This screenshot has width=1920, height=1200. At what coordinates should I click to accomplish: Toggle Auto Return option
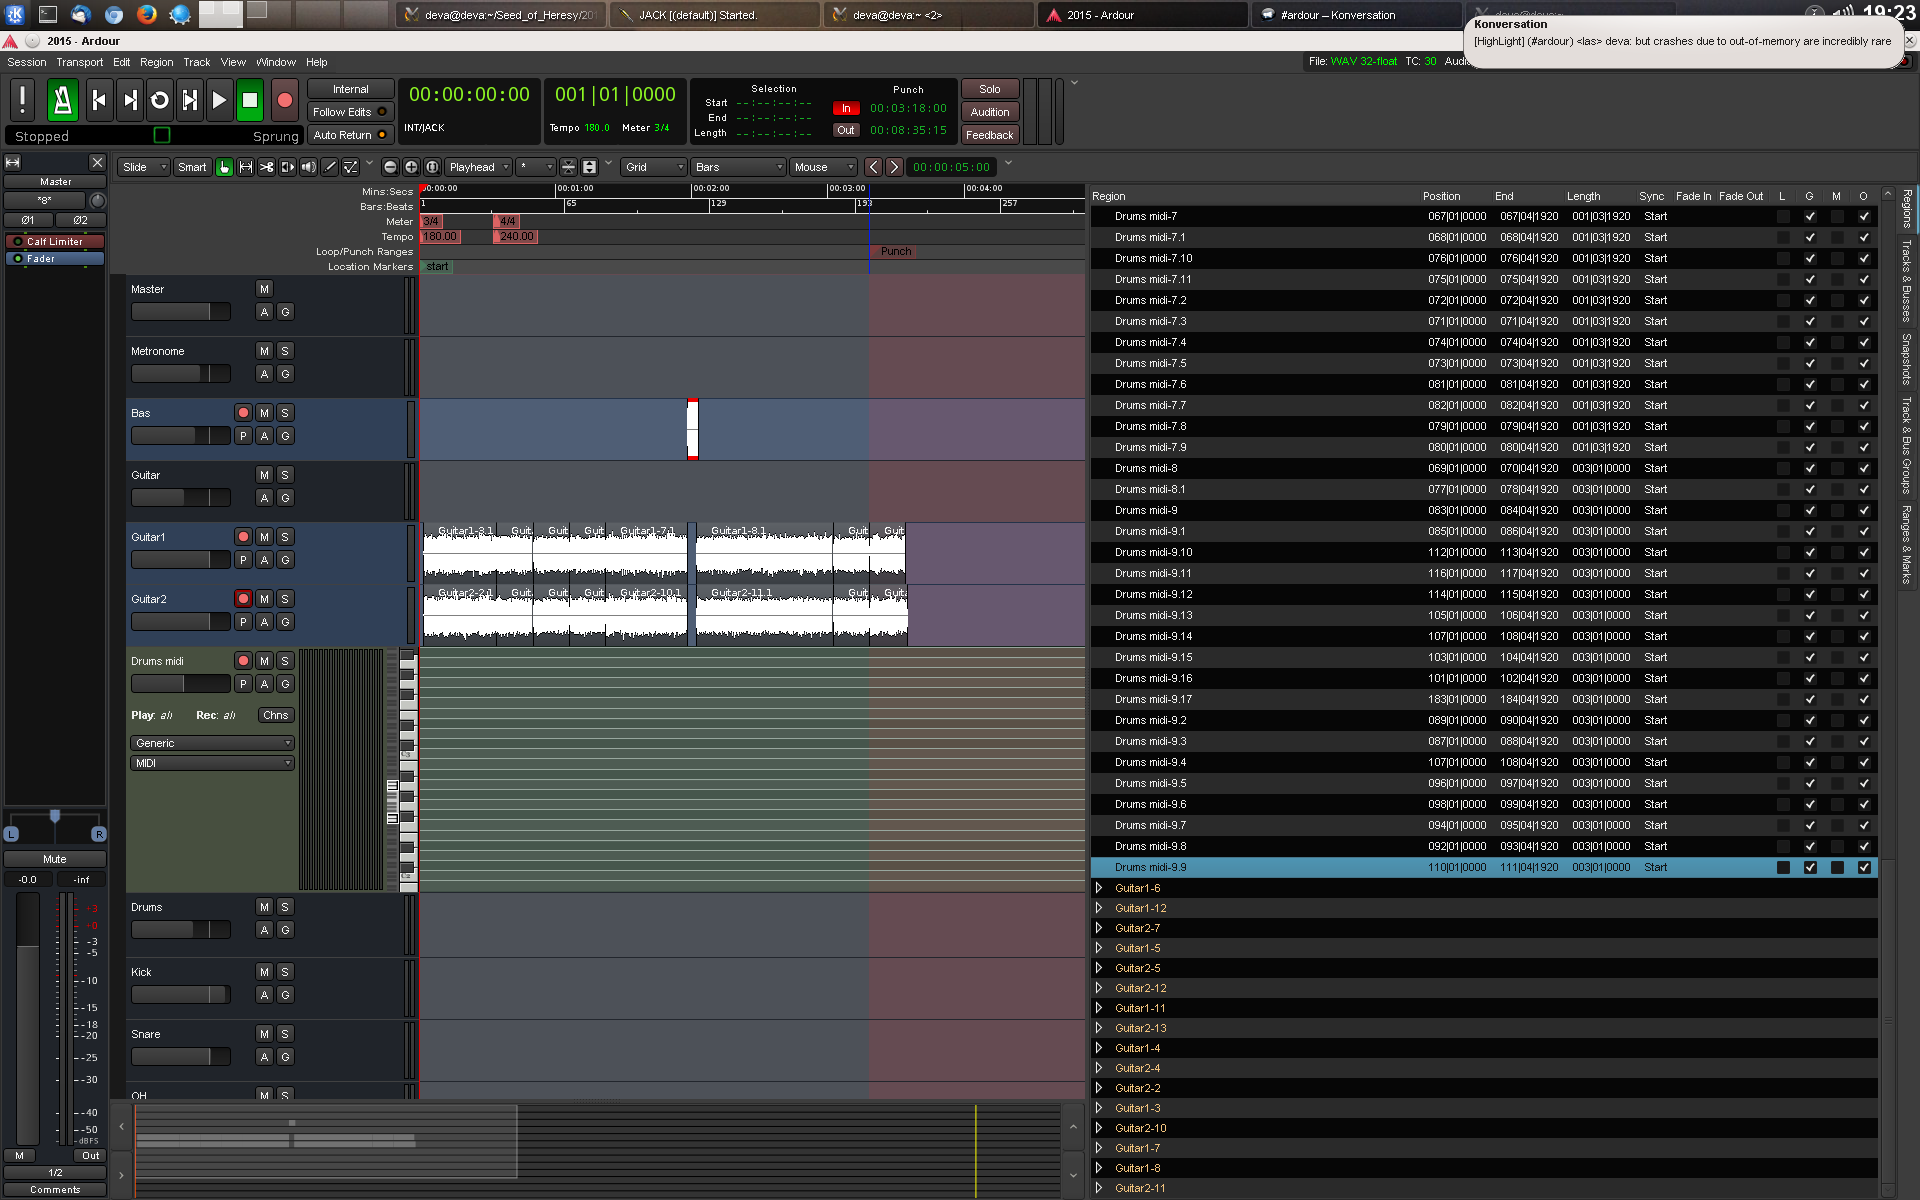[x=350, y=135]
